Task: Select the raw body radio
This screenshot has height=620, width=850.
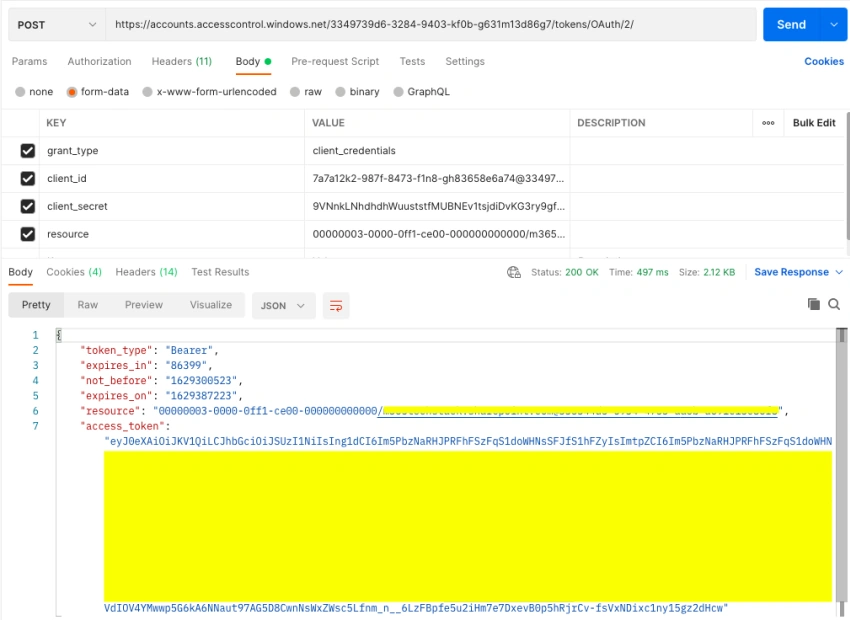Action: (x=295, y=92)
